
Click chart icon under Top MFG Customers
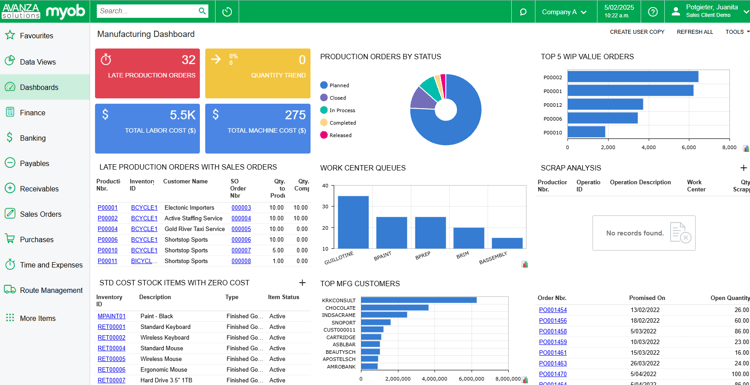tap(525, 380)
